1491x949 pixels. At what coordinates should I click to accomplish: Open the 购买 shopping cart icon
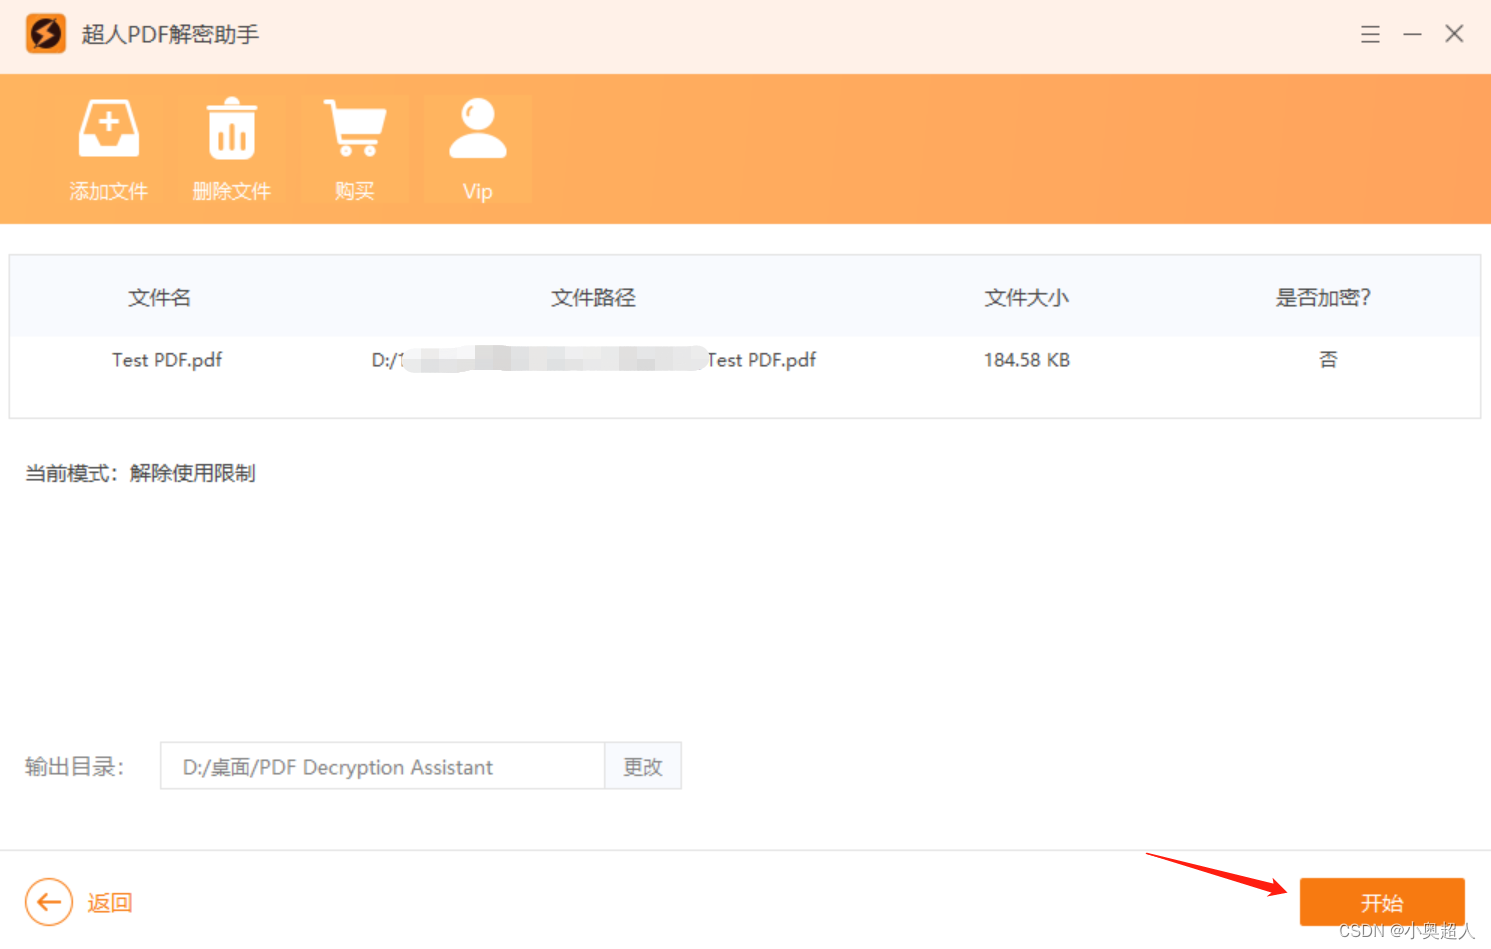(354, 126)
